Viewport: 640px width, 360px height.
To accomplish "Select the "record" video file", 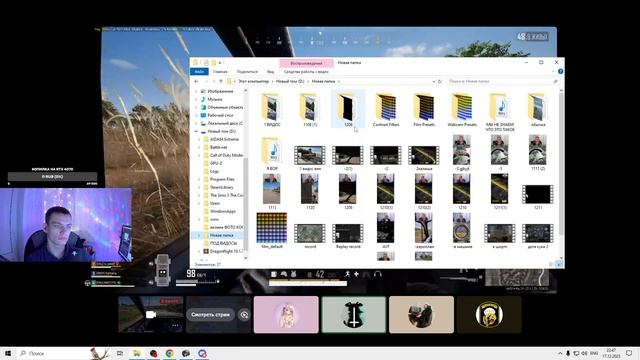I will coord(310,236).
